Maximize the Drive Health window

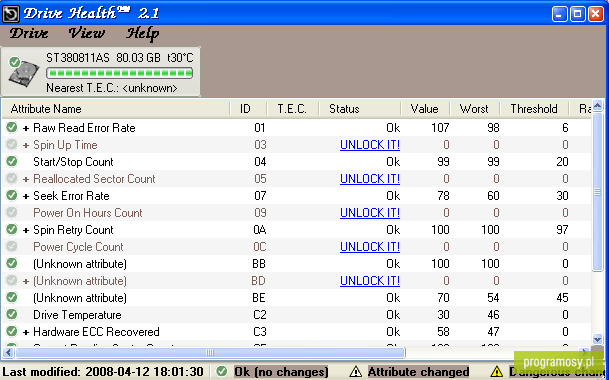click(578, 14)
